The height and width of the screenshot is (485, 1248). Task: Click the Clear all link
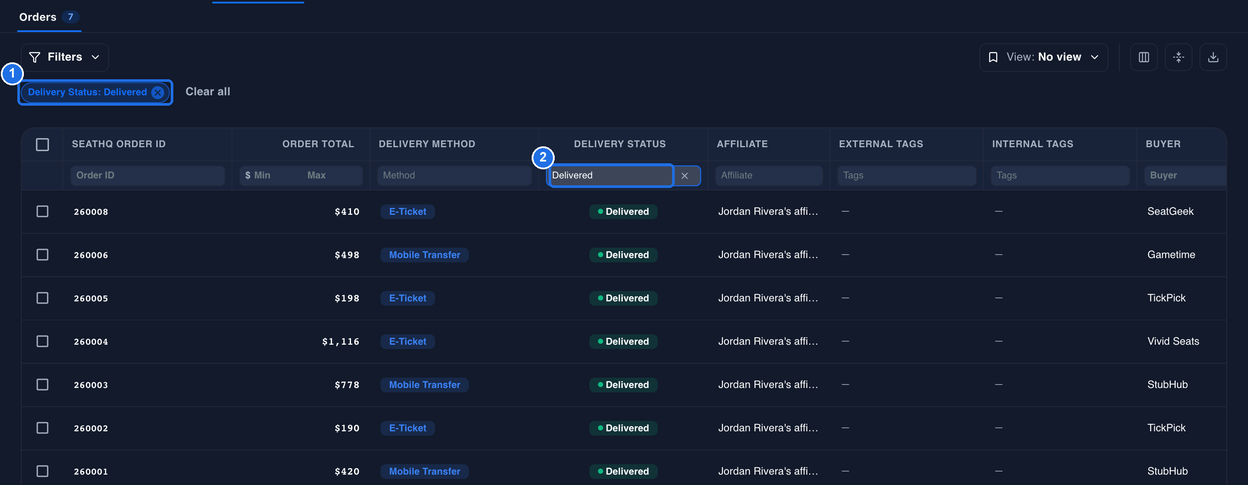(208, 92)
